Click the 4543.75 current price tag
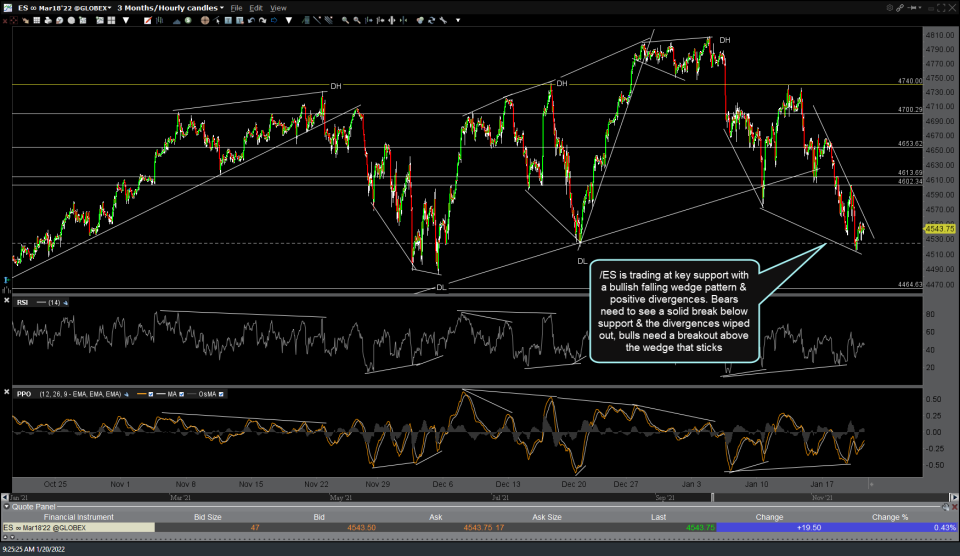960x556 pixels. tap(939, 228)
